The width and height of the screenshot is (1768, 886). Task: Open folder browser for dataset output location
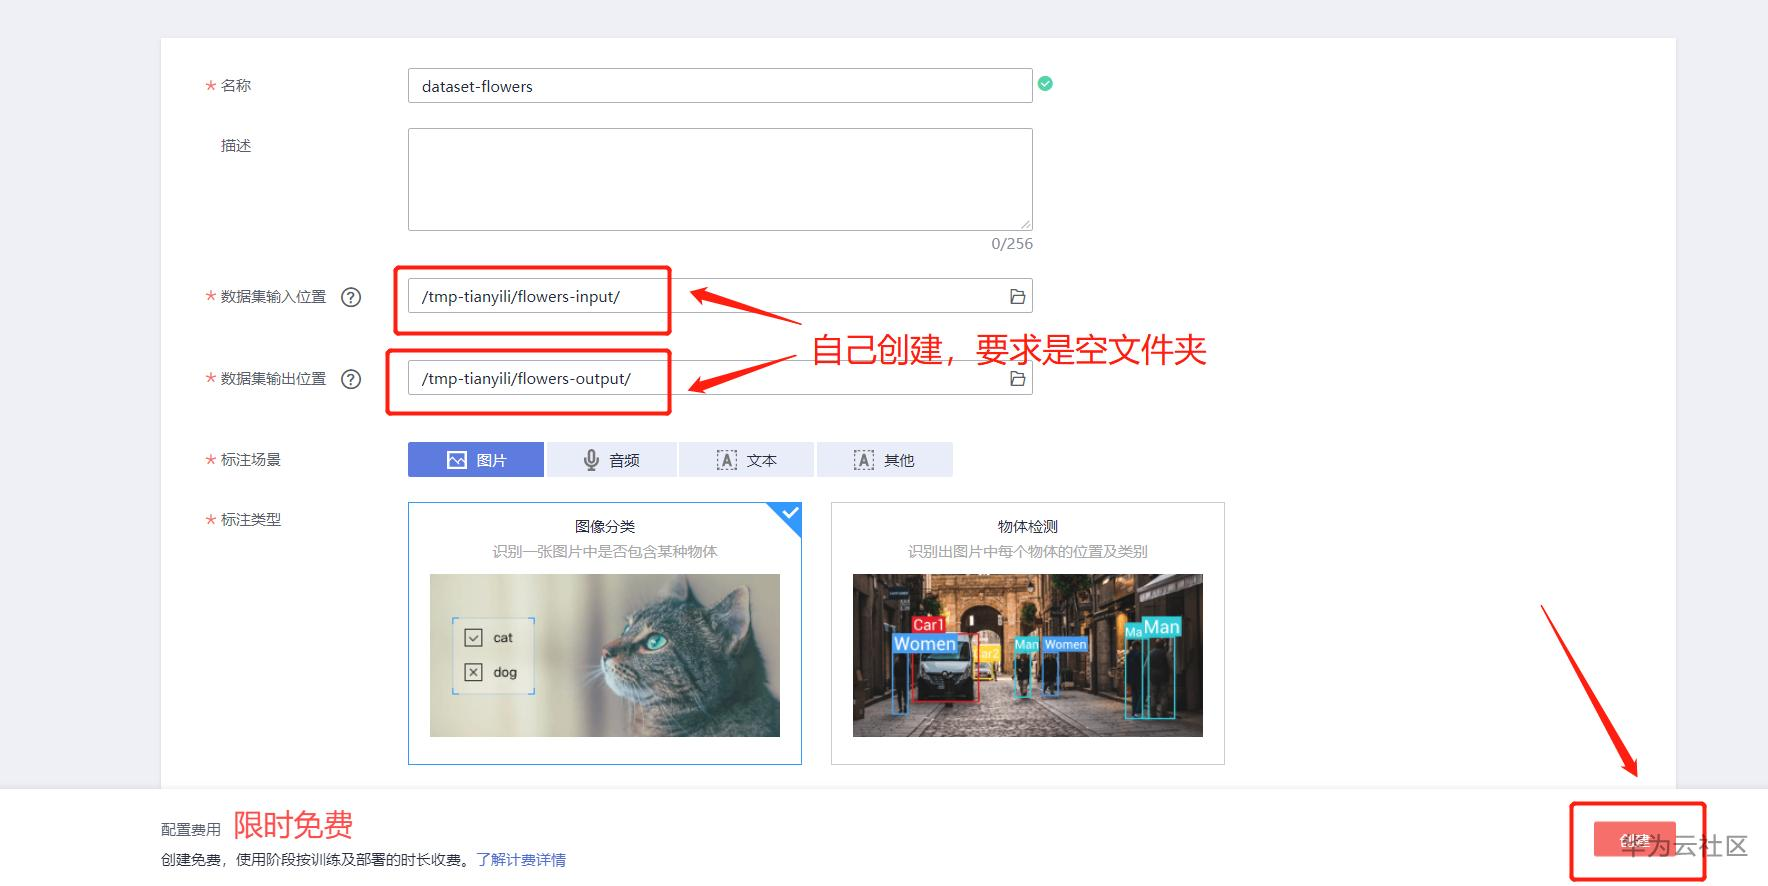pyautogui.click(x=1017, y=378)
